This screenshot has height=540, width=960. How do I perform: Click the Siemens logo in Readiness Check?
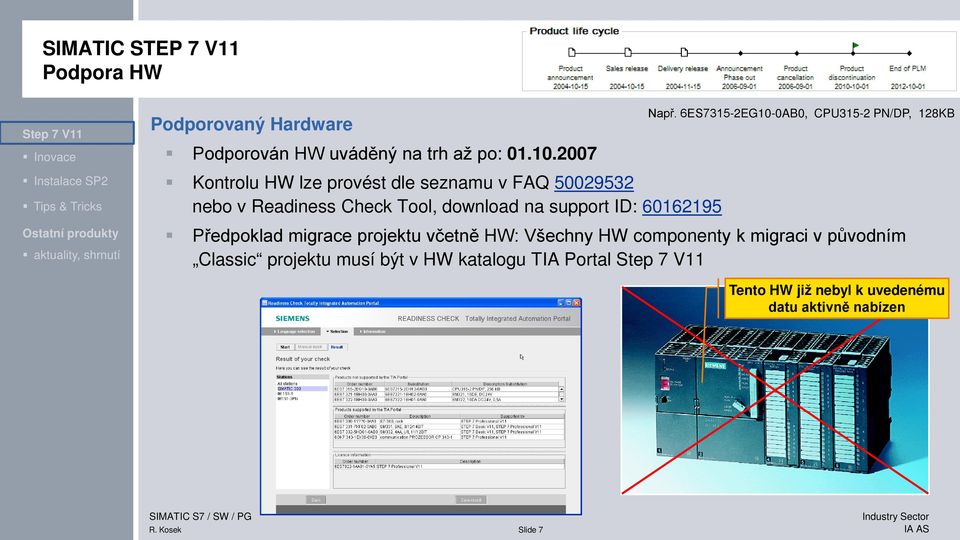pos(293,318)
